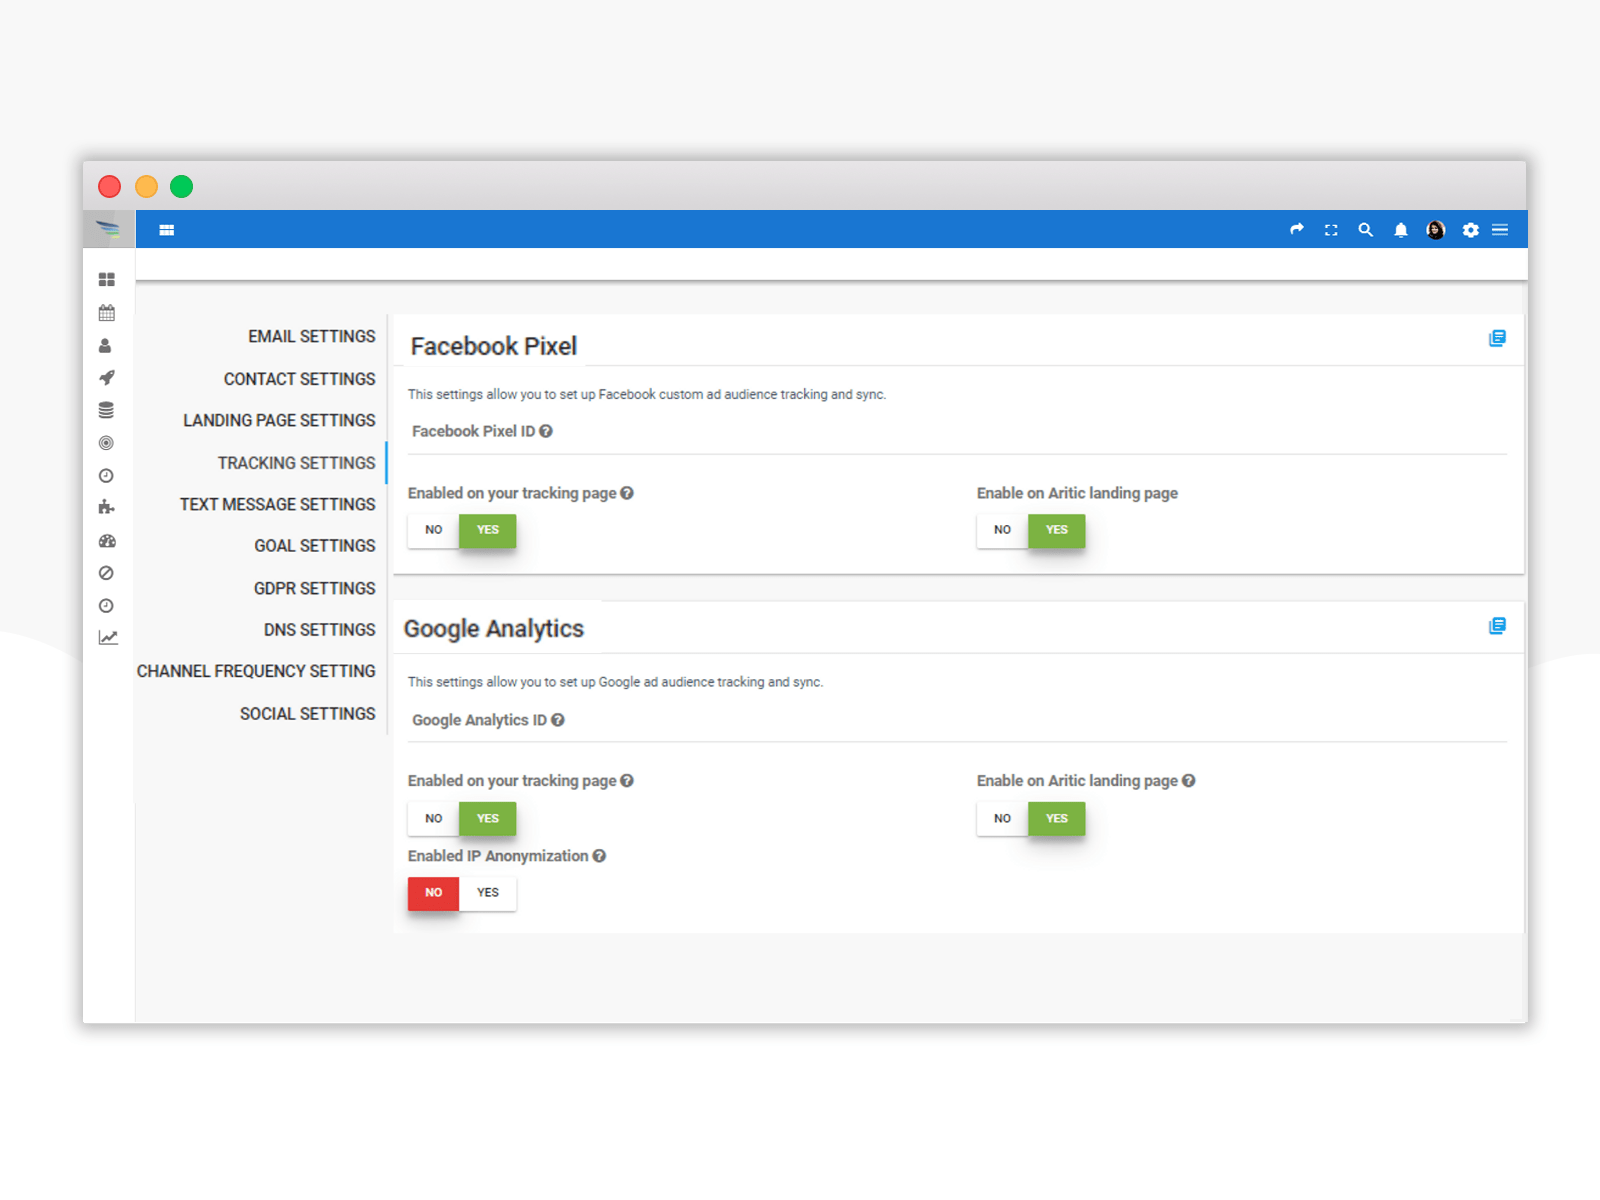Open the hamburger menu in header

coord(1500,230)
